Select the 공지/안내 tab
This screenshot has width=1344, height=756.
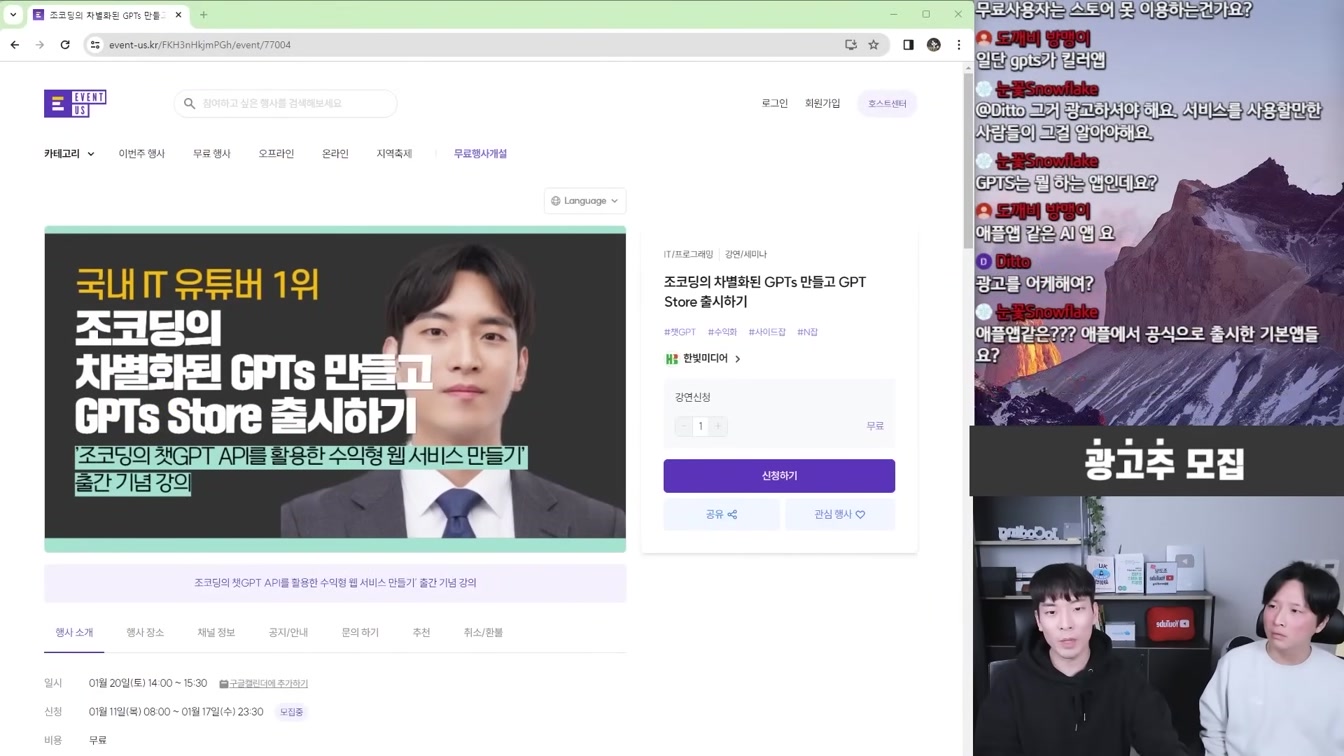click(288, 633)
